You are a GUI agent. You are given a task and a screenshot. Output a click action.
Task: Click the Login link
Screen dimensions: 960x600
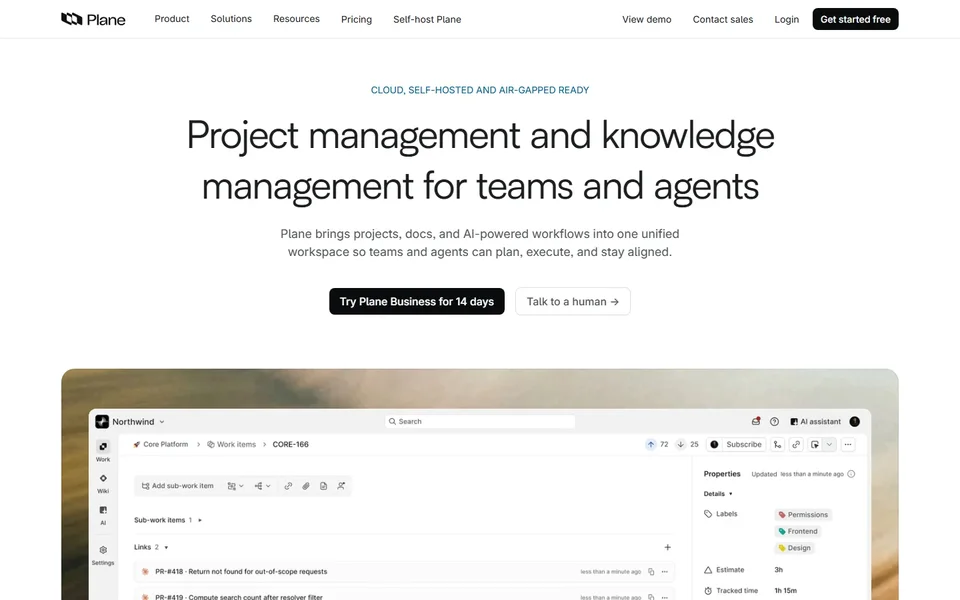(x=786, y=20)
